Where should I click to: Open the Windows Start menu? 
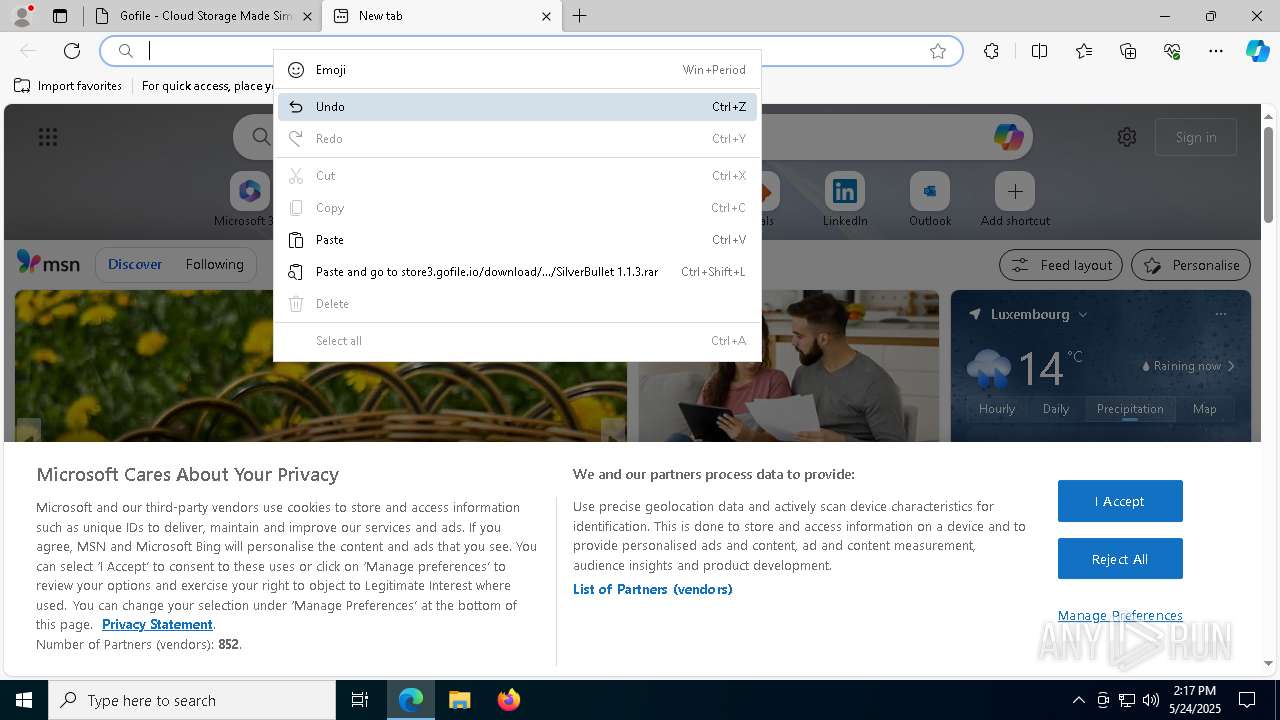point(24,700)
